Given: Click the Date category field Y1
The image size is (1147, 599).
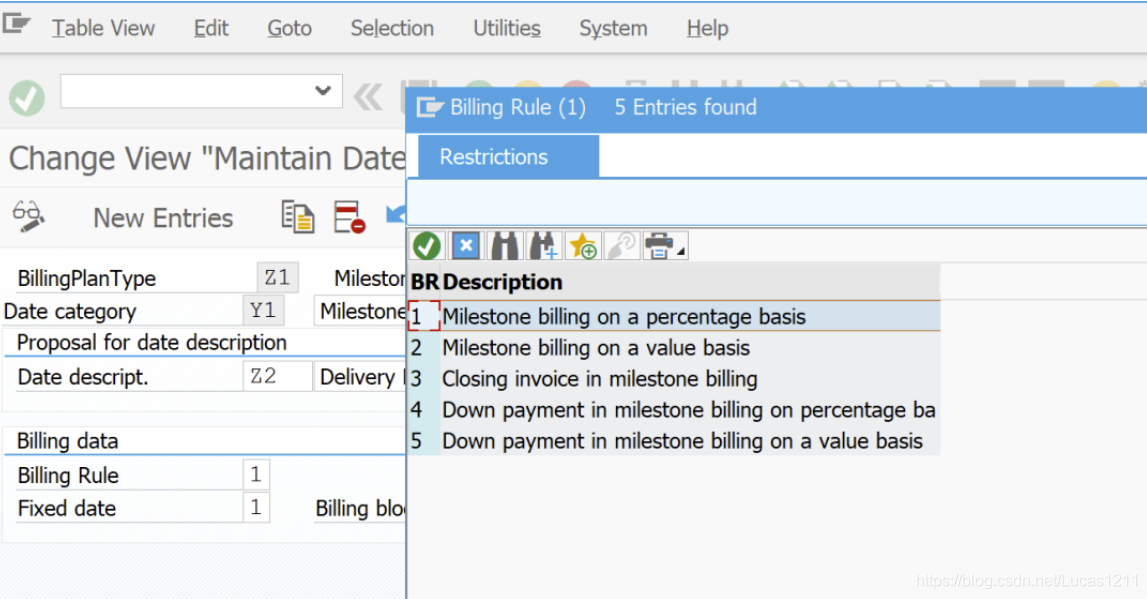Looking at the screenshot, I should 263,310.
